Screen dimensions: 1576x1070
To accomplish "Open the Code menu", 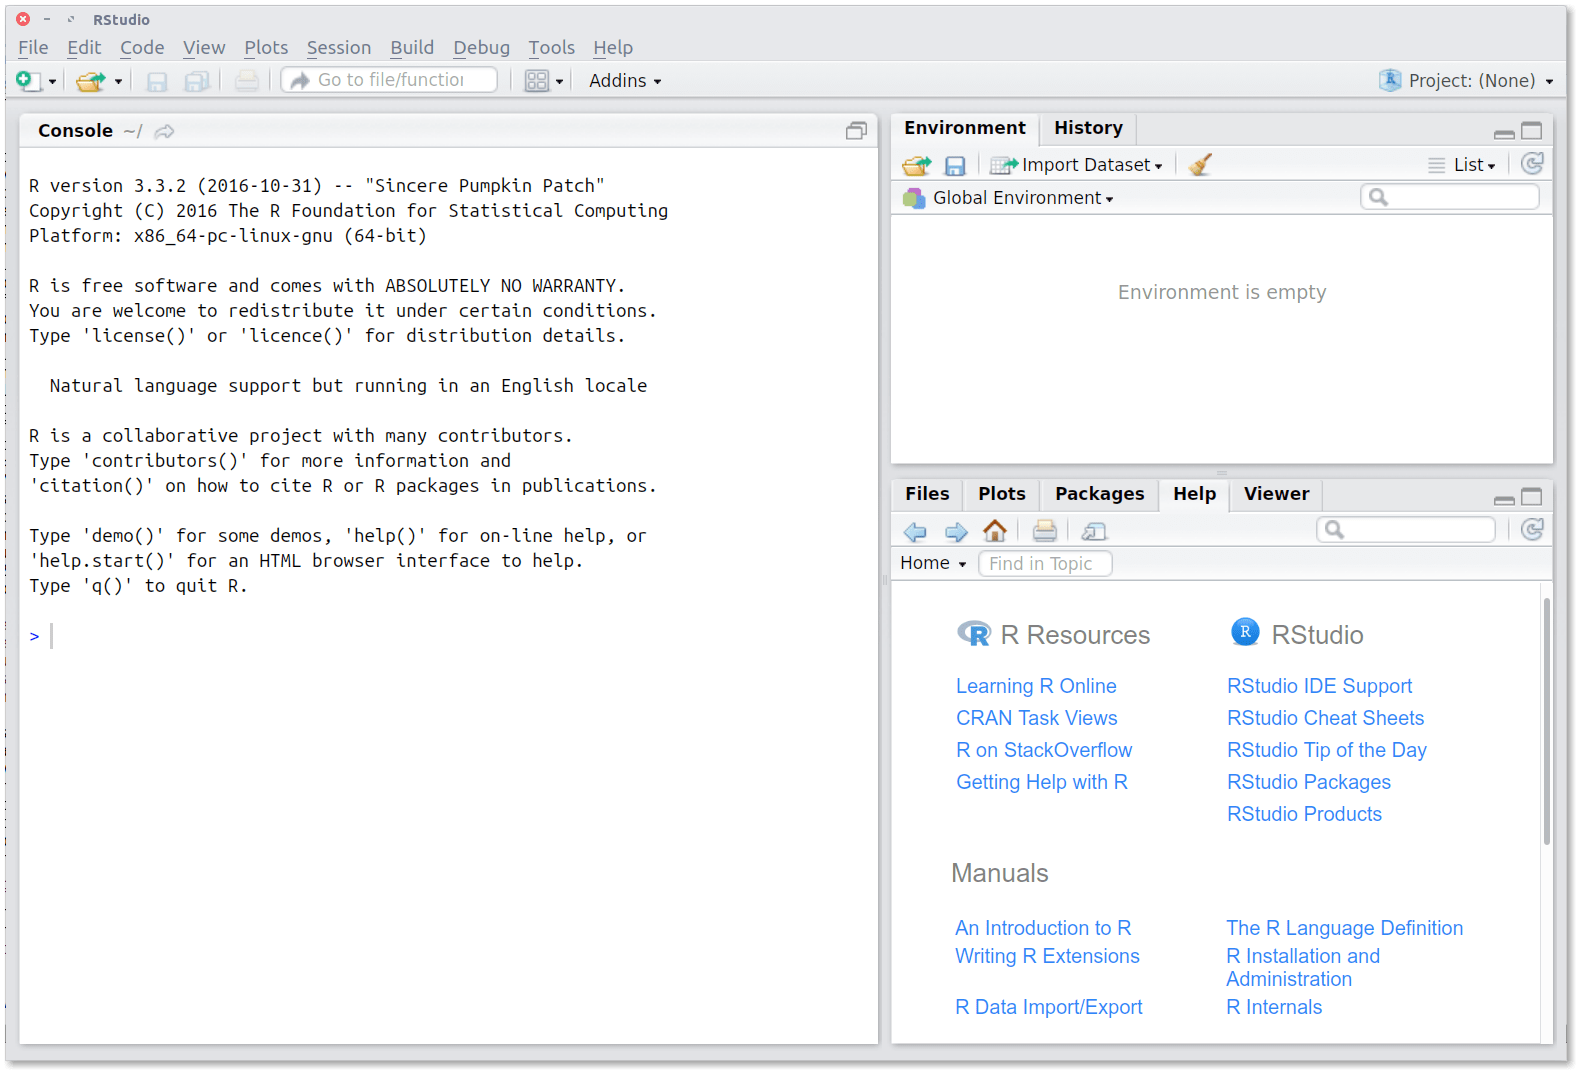I will [142, 47].
